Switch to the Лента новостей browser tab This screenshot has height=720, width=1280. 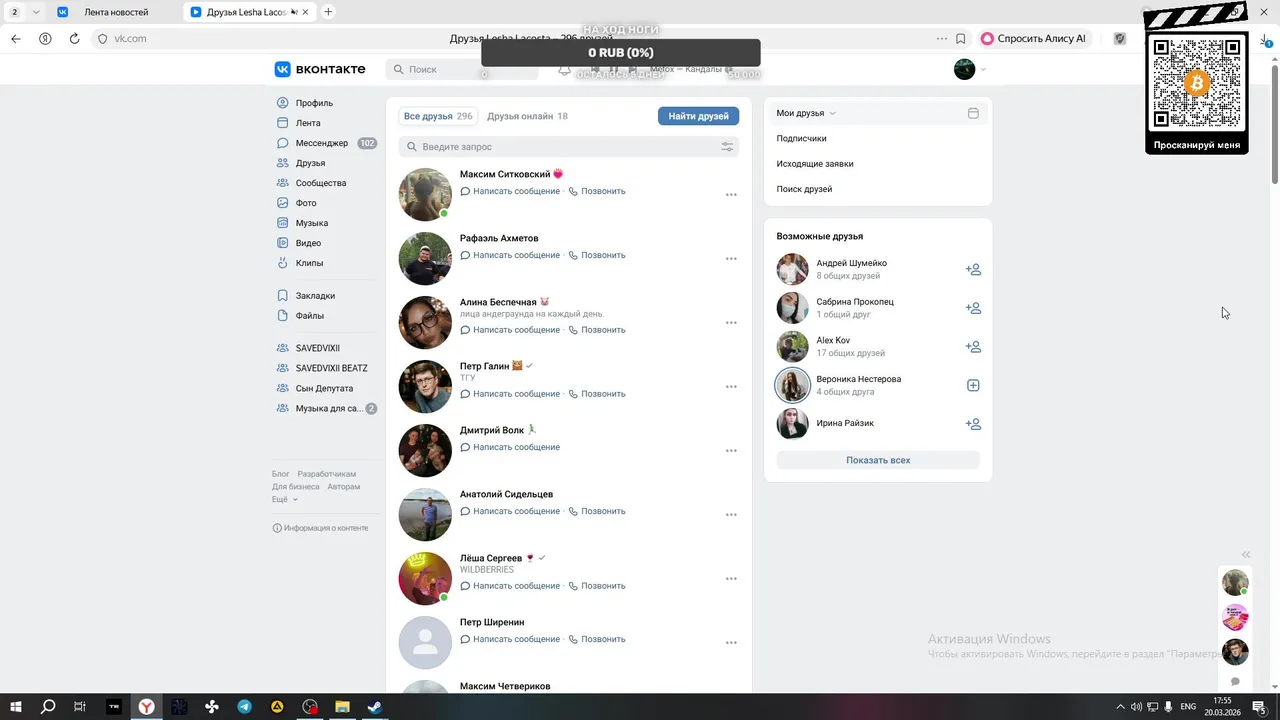point(115,12)
